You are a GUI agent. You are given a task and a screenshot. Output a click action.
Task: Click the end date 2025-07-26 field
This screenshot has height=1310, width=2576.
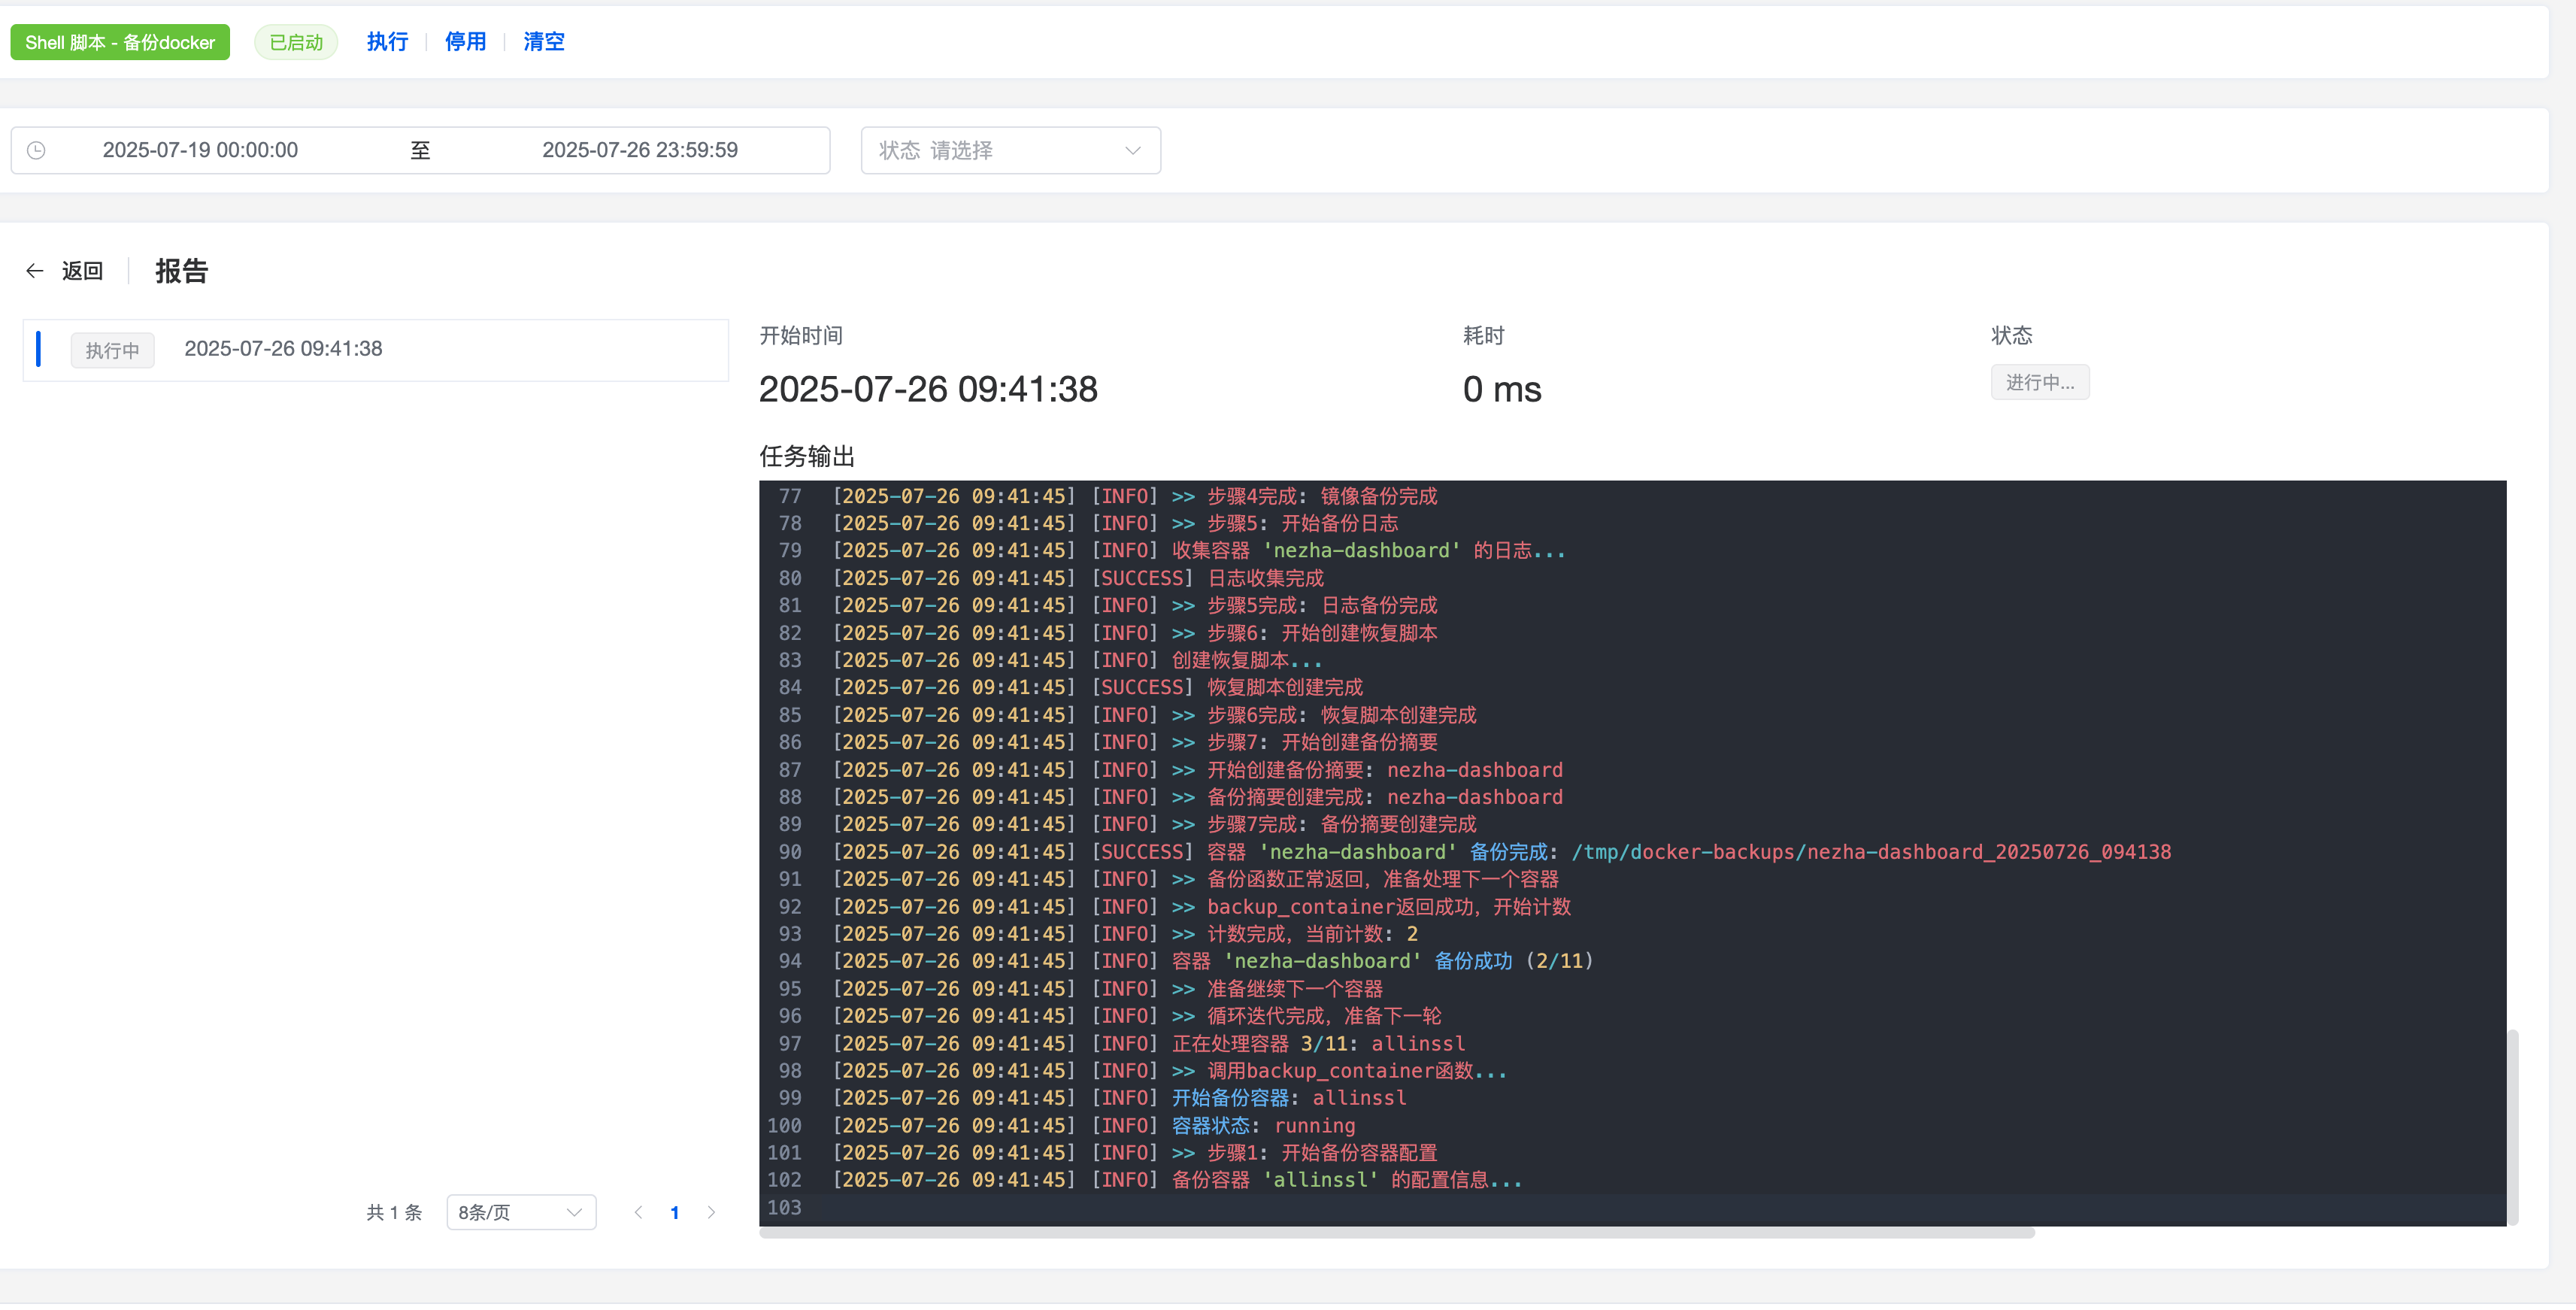639,150
